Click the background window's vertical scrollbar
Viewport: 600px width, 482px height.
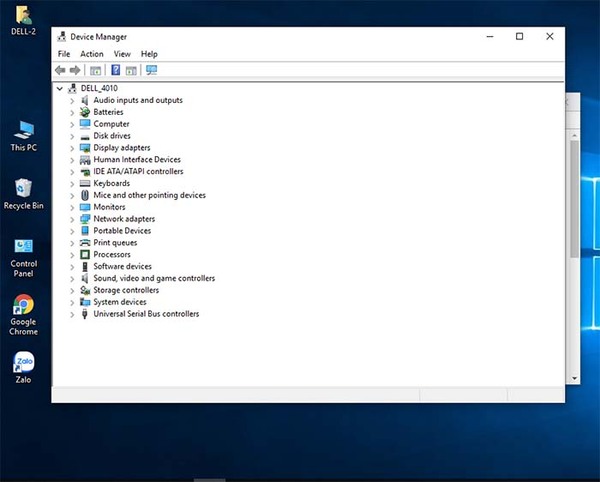click(x=573, y=200)
